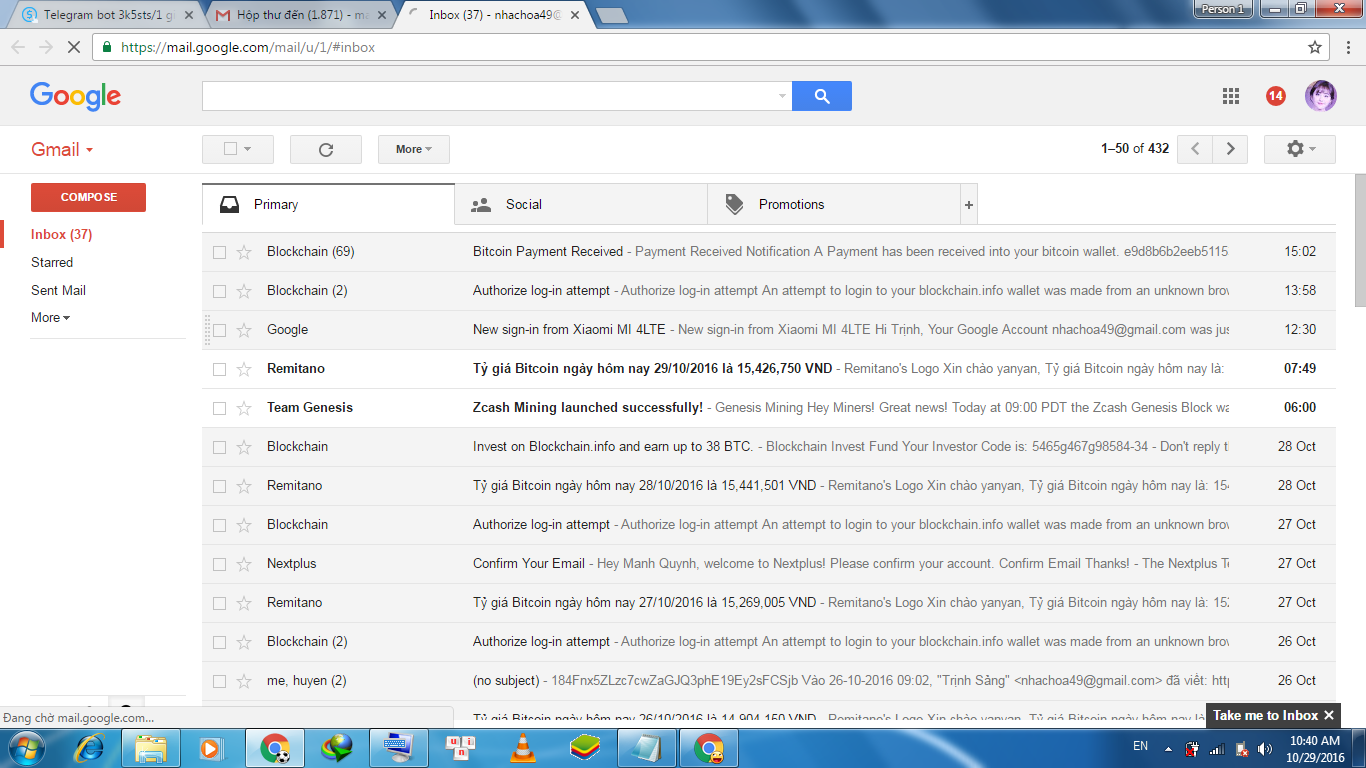The width and height of the screenshot is (1366, 768).
Task: Switch to the Social inbox tab
Action: click(x=581, y=205)
